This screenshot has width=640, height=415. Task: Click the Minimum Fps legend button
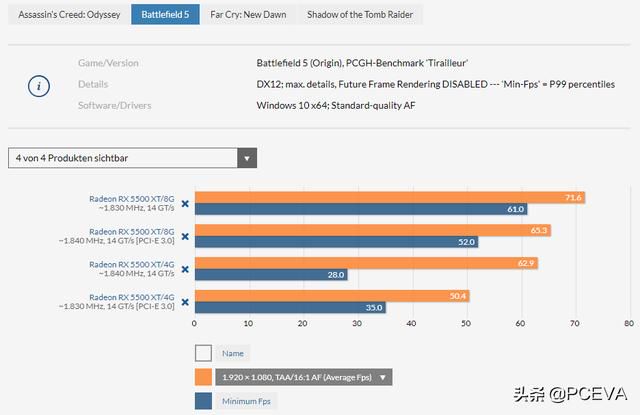pyautogui.click(x=246, y=401)
